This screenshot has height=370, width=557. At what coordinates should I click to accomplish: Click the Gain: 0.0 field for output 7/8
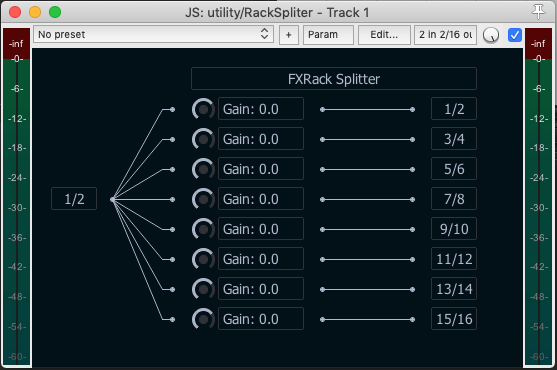click(x=261, y=199)
